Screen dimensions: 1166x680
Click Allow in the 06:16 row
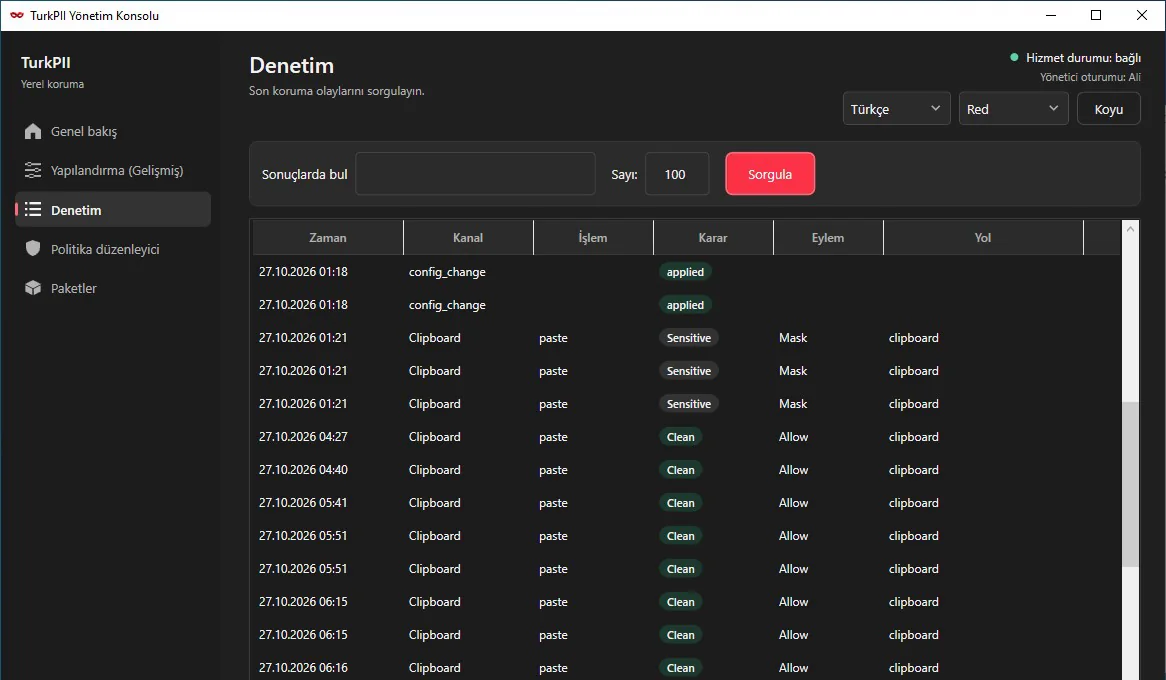[793, 668]
